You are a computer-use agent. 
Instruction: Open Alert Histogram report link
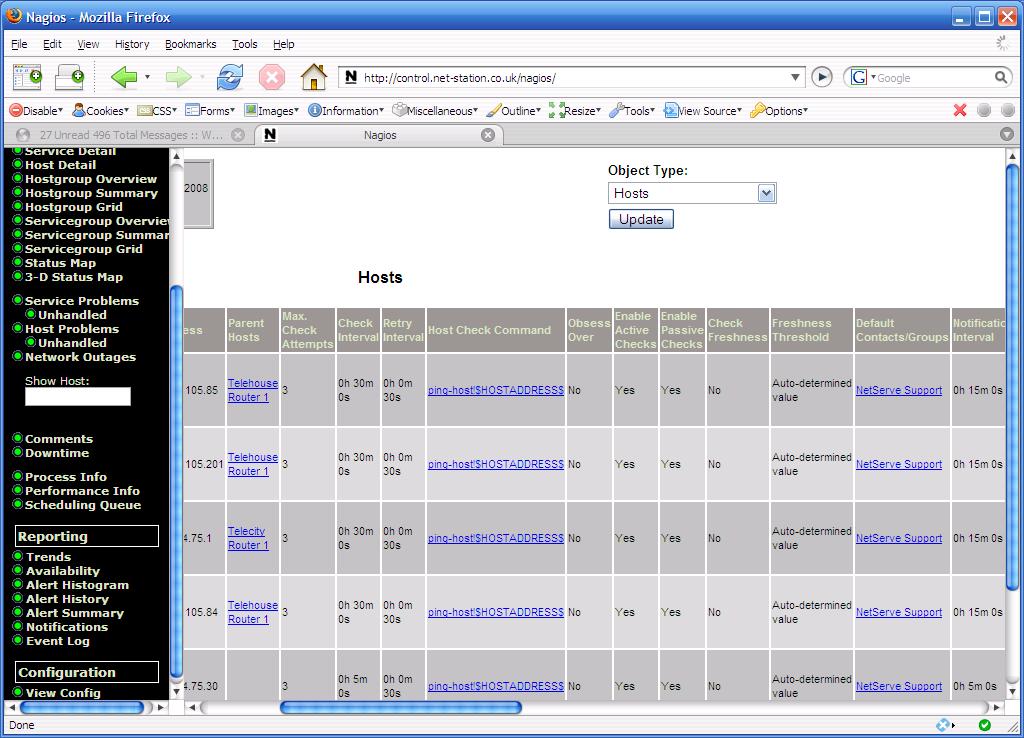pos(77,585)
